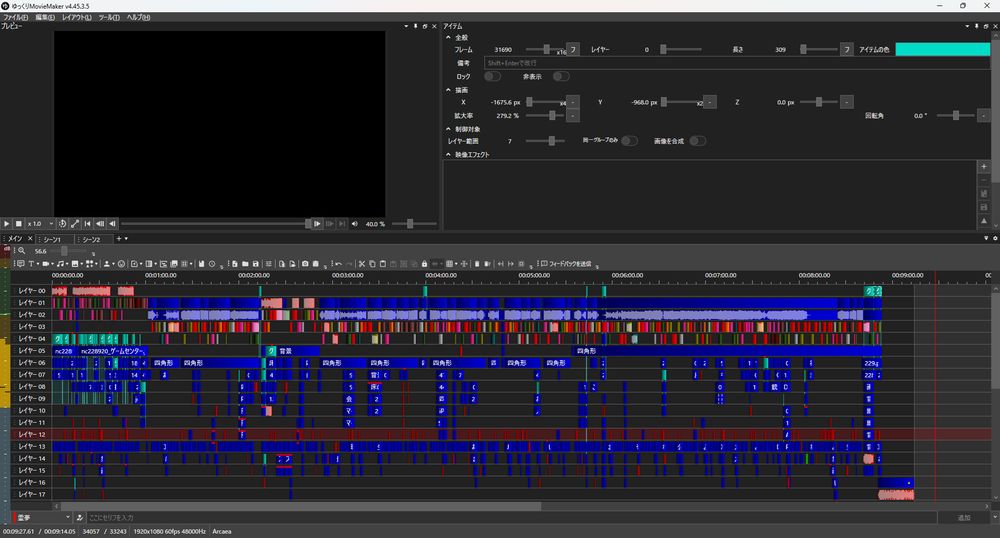Screen dimensions: 1000x538
Task: Add a text item via T icon
Action: 31,263
